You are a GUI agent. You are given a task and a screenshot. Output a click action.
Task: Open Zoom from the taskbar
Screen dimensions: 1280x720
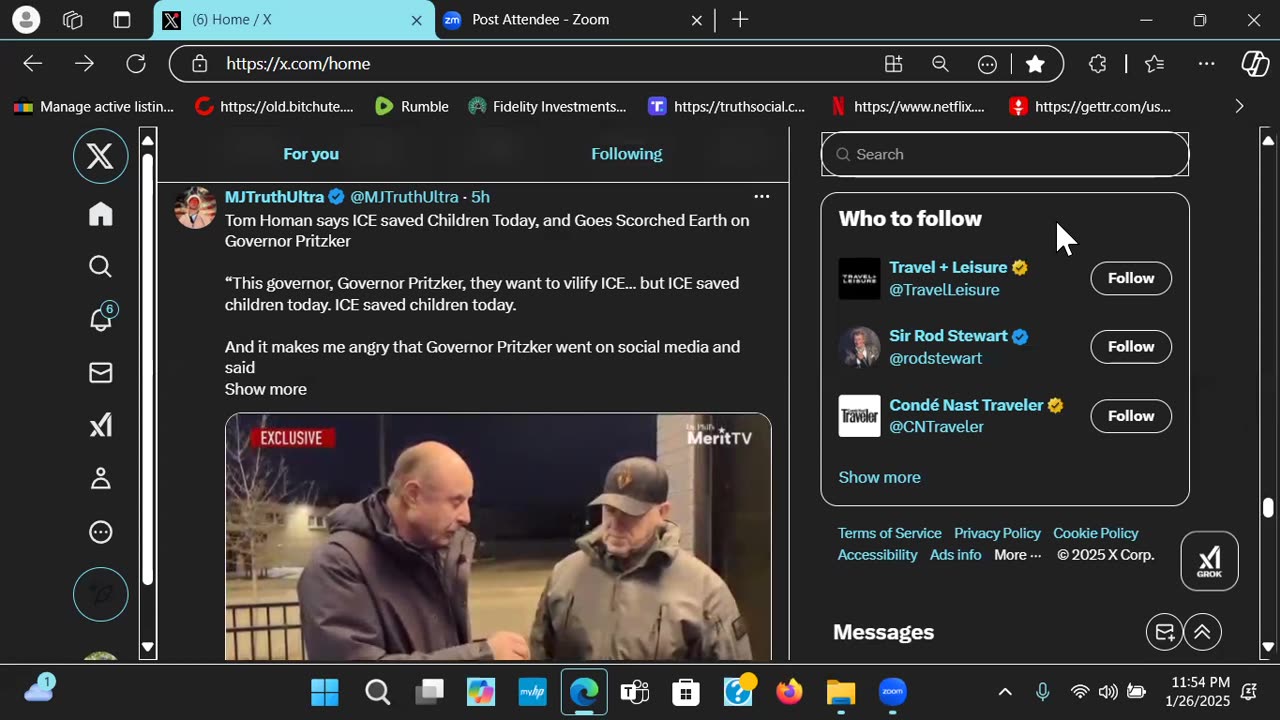(892, 692)
